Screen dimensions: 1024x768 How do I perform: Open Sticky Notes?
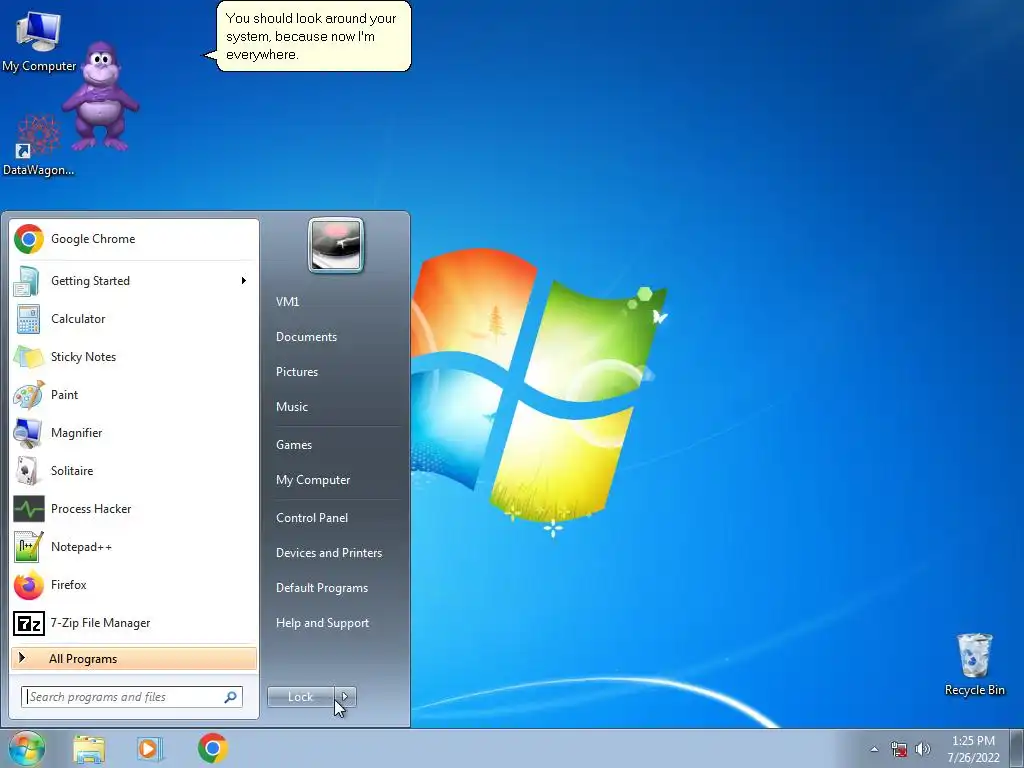tap(134, 357)
